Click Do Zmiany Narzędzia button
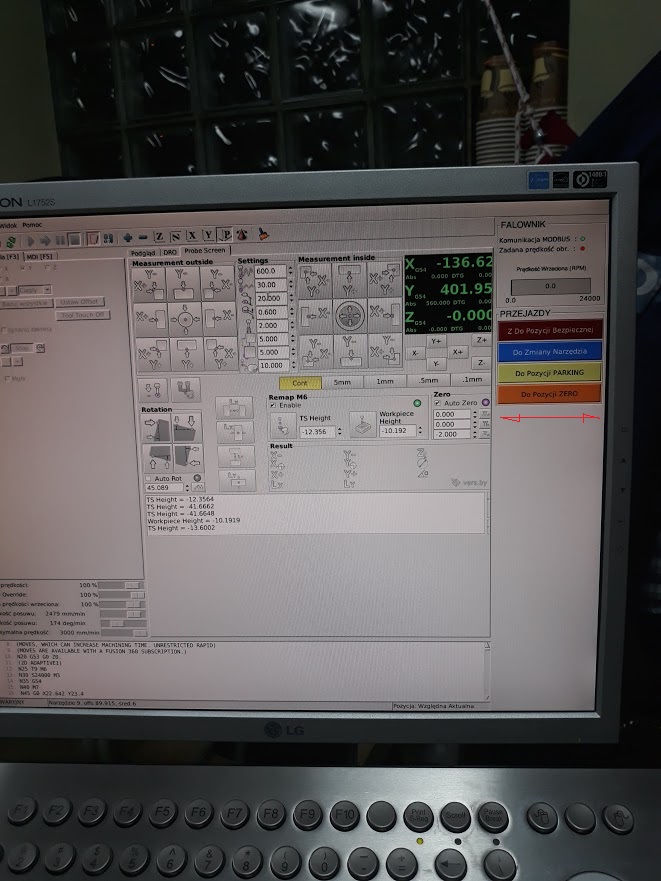The height and width of the screenshot is (881, 661). click(550, 352)
